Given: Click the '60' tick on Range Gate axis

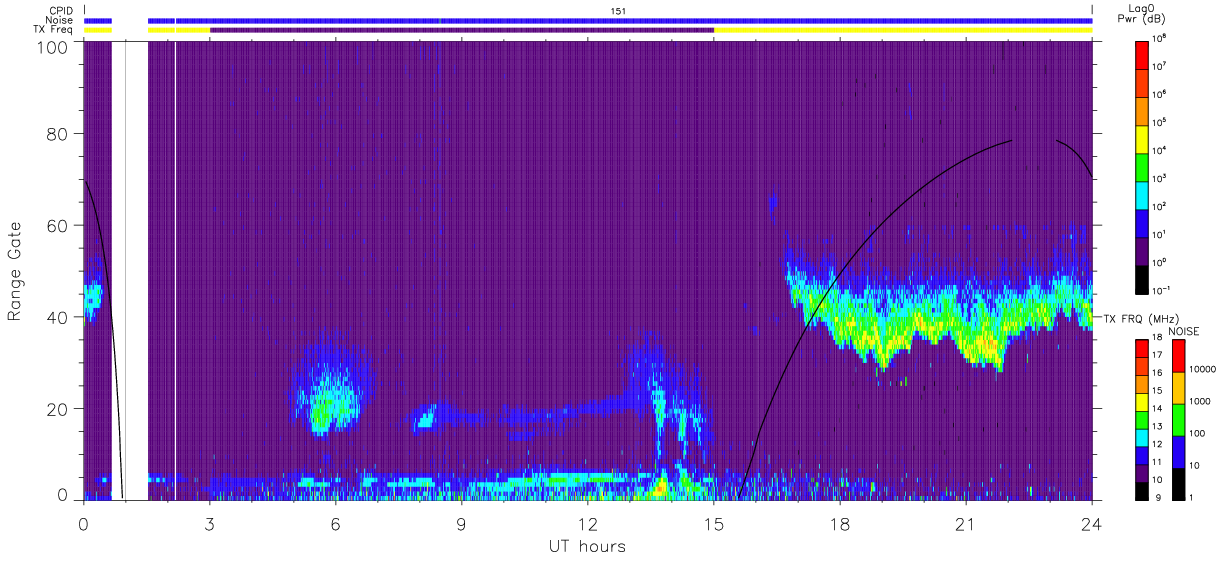Looking at the screenshot, I should click(x=59, y=225).
